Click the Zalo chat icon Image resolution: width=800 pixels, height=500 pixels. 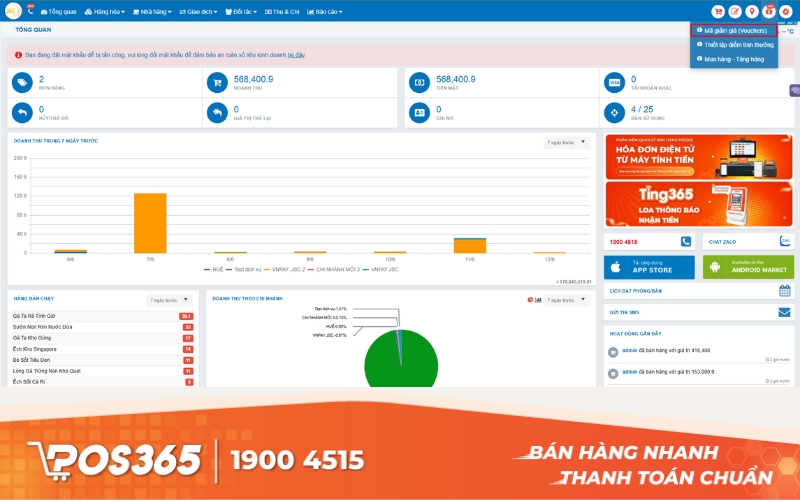coord(785,241)
